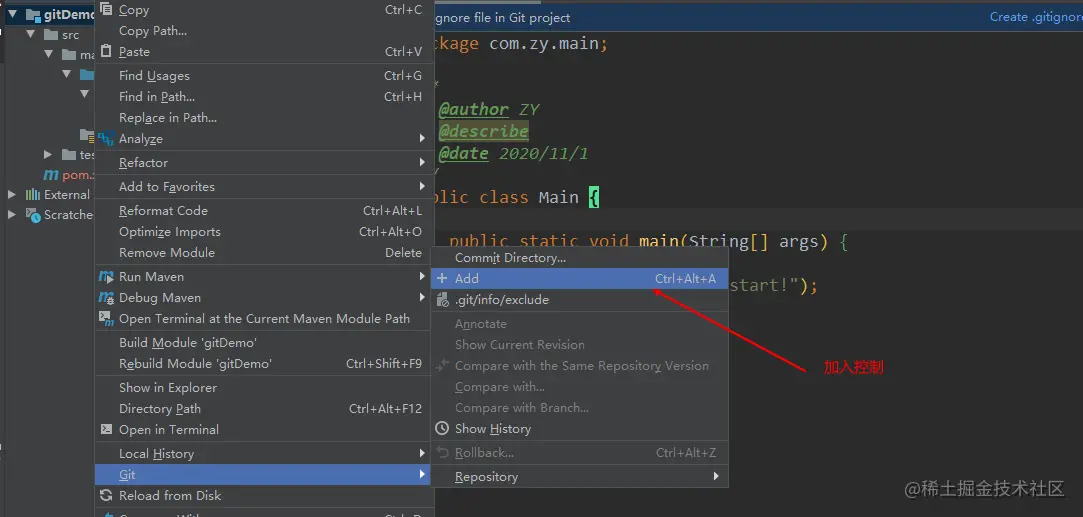Select Copy Path... menu entry
Screen dimensions: 1083x517
(264, 30)
